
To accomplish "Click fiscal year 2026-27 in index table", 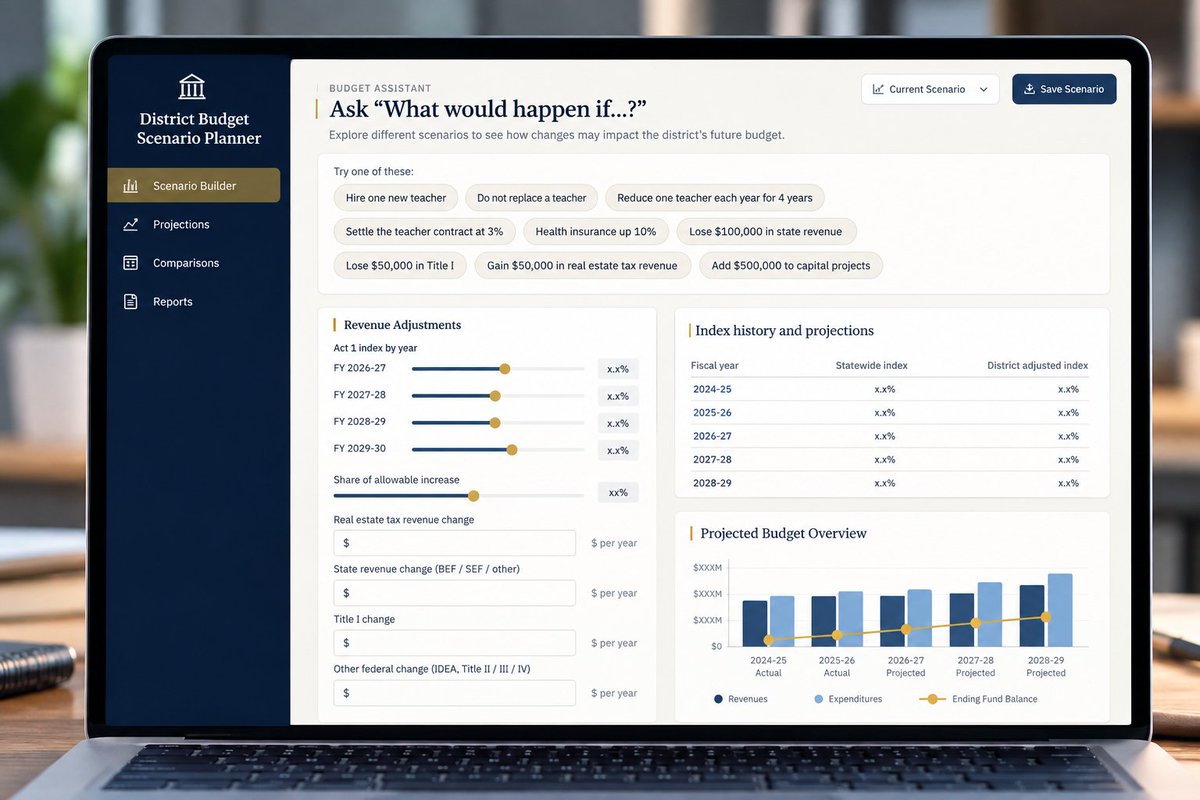I will (712, 436).
